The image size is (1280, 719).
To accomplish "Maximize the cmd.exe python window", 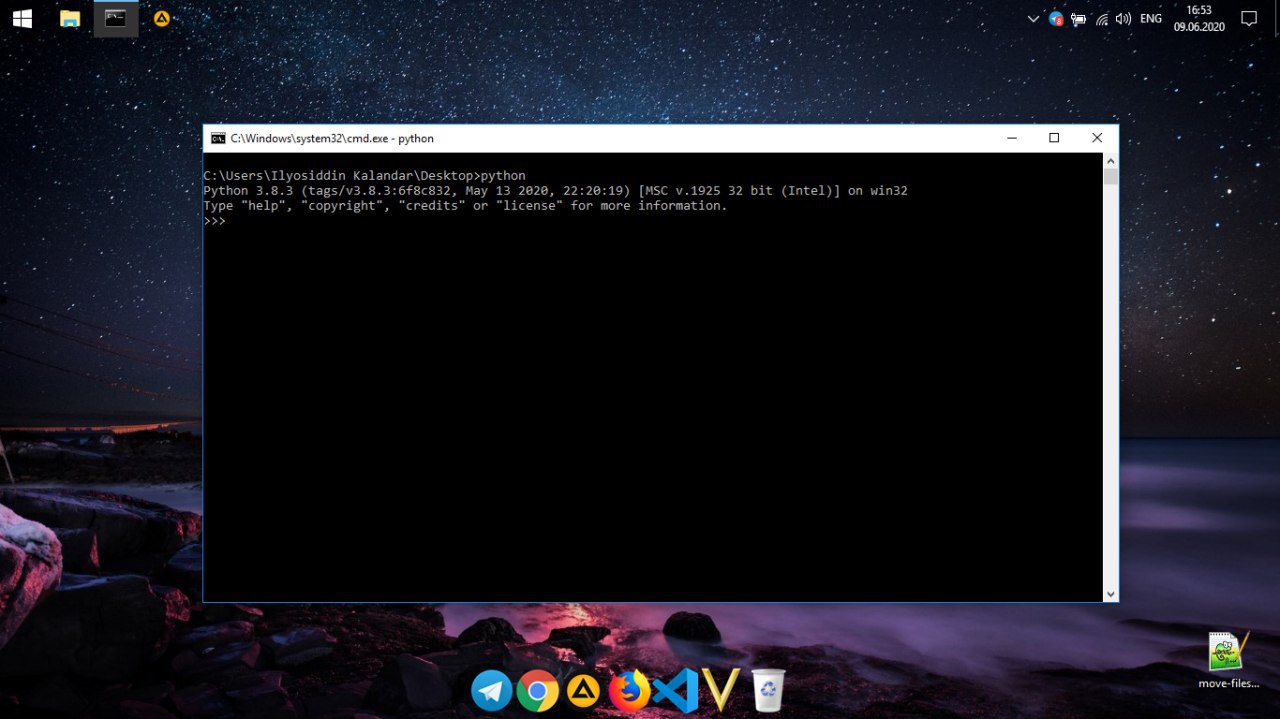I will [x=1054, y=138].
